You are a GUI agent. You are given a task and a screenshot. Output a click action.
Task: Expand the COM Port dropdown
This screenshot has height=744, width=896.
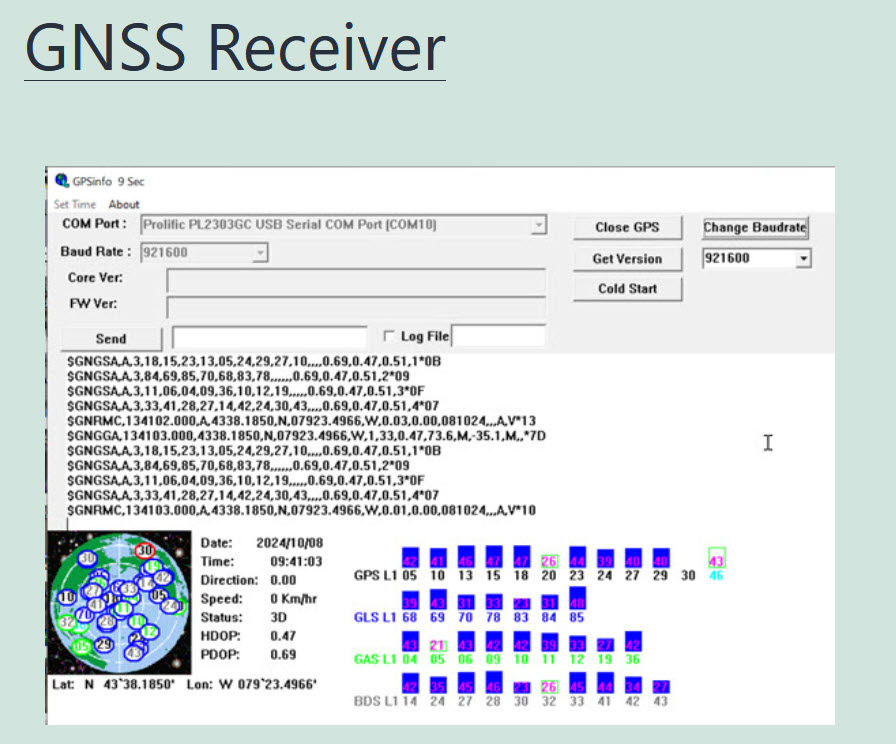tap(539, 225)
